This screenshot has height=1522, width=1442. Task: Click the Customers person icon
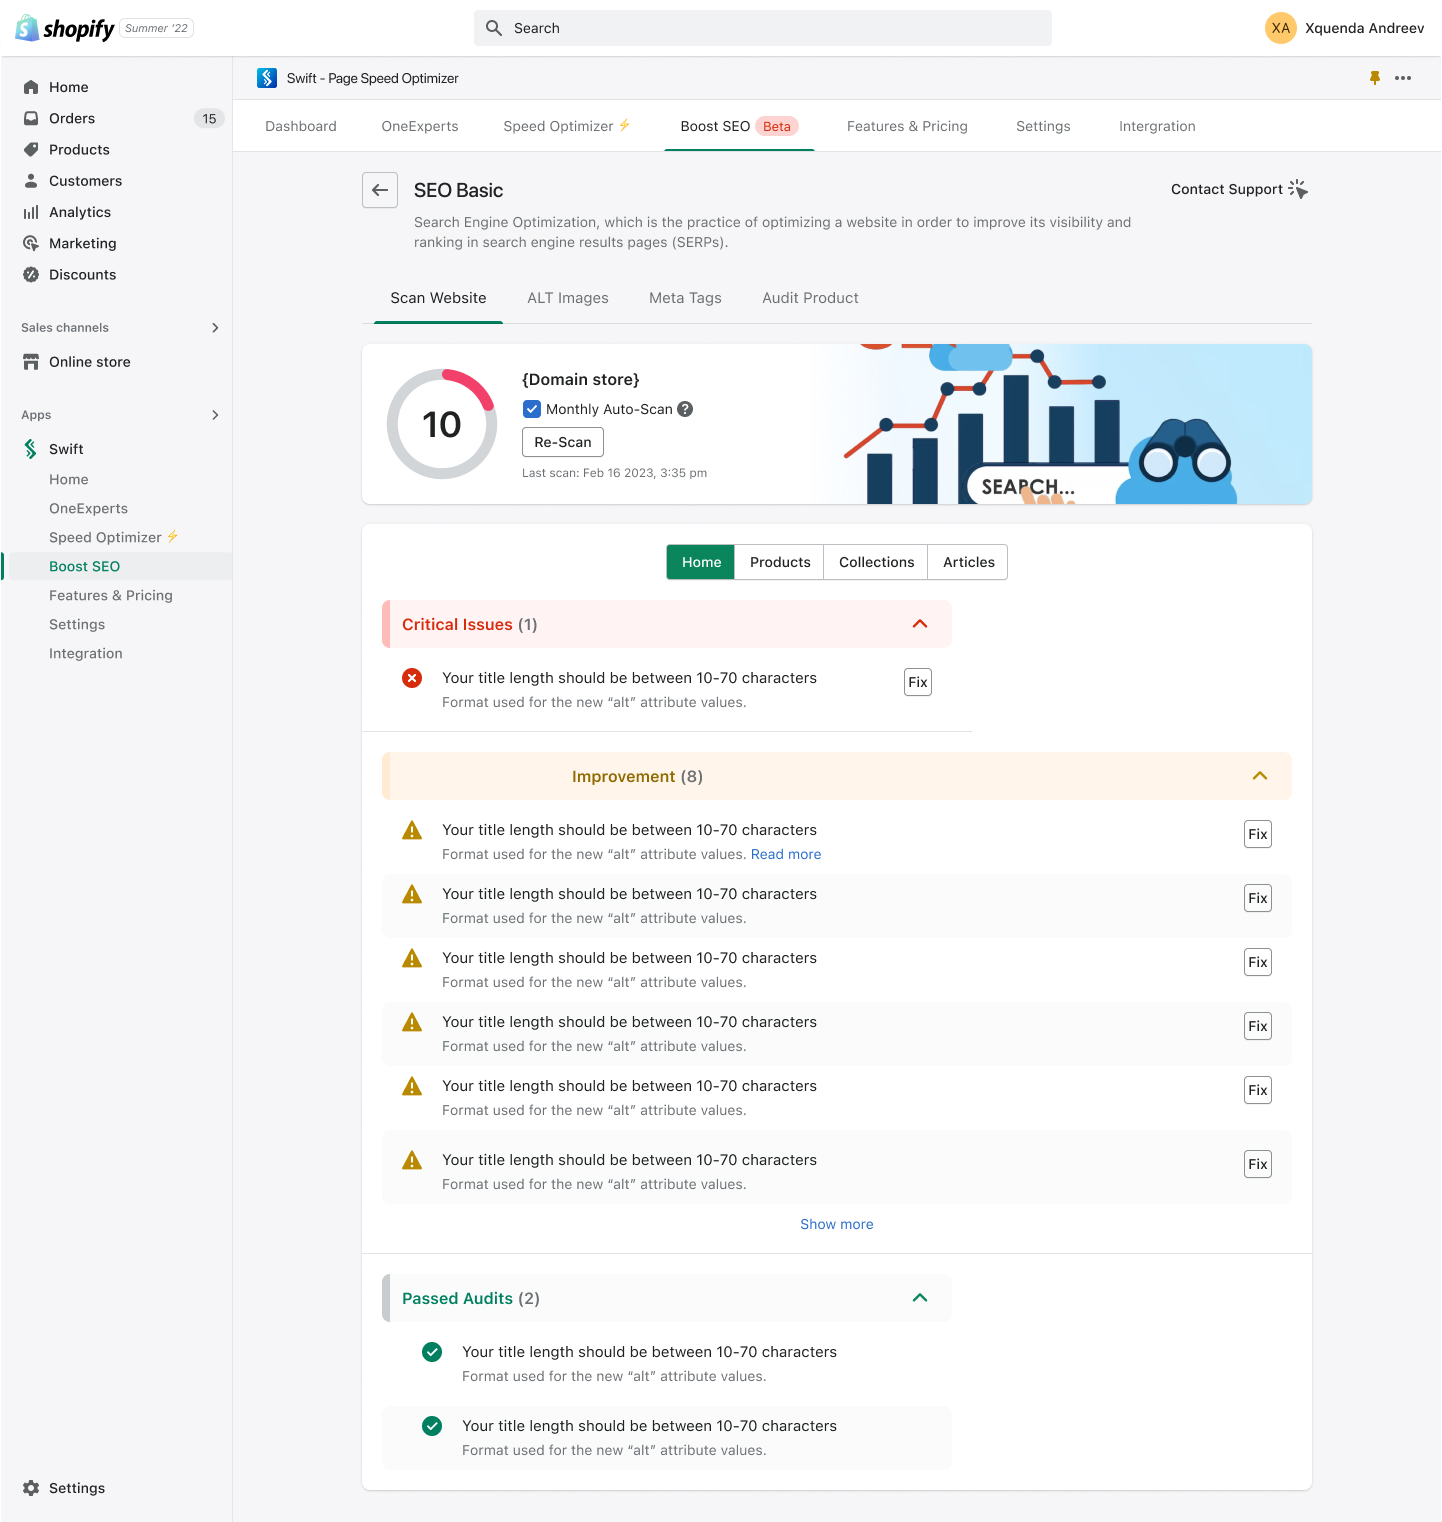(x=31, y=181)
